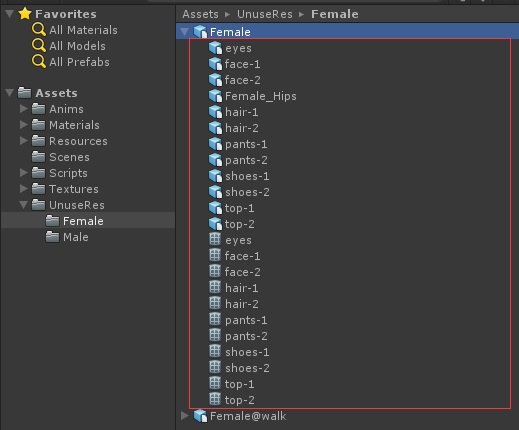Click the Materials folder icon
The height and width of the screenshot is (430, 519).
click(38, 125)
